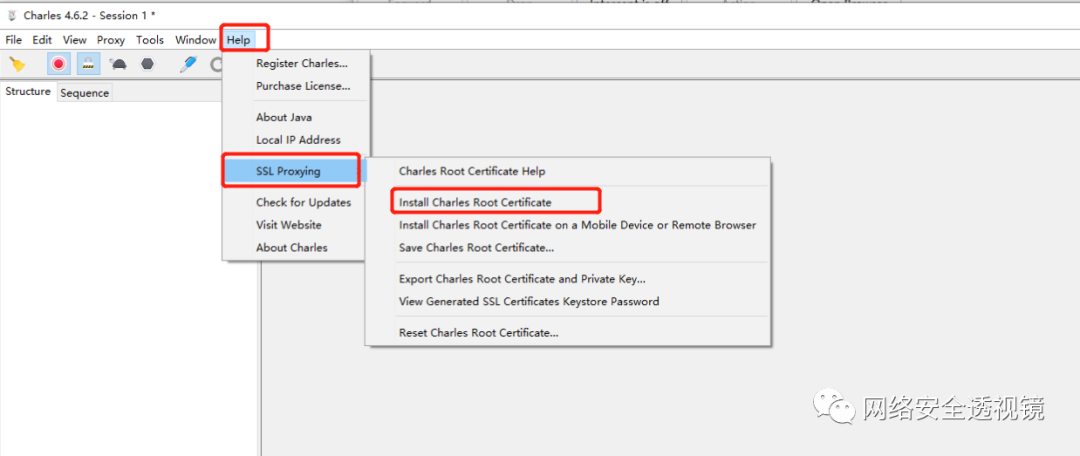Clear the session with the broom icon

(17, 64)
